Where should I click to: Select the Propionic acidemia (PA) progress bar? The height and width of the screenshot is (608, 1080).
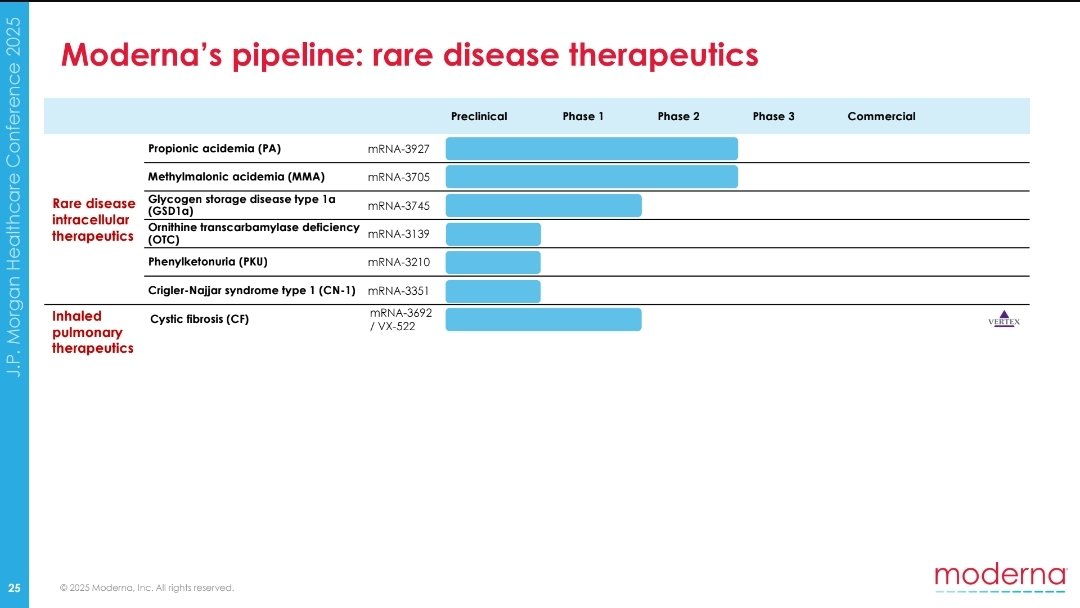coord(592,149)
